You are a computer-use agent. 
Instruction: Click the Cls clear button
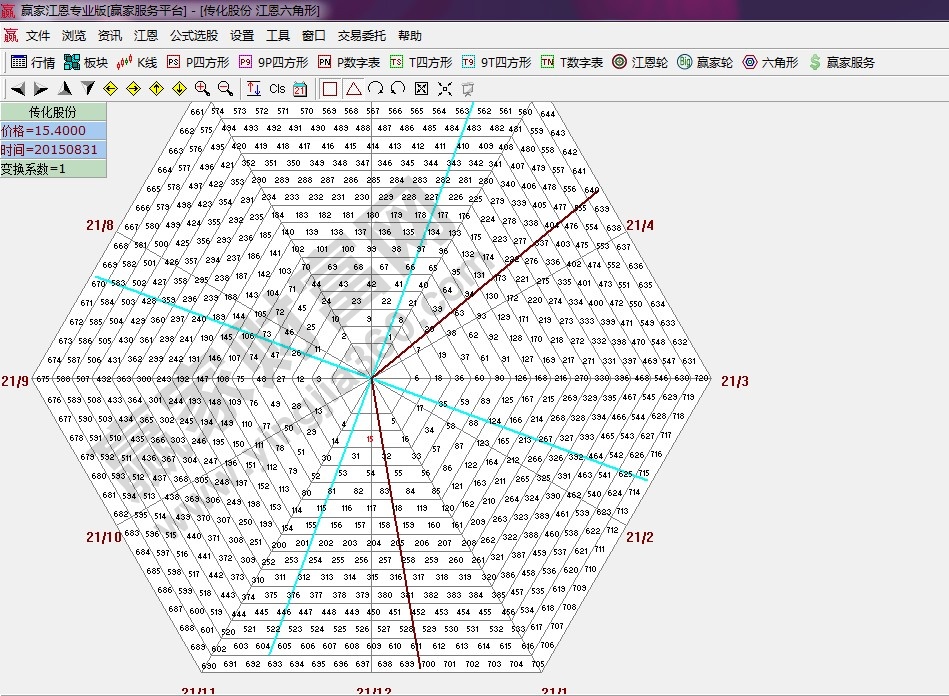[277, 89]
